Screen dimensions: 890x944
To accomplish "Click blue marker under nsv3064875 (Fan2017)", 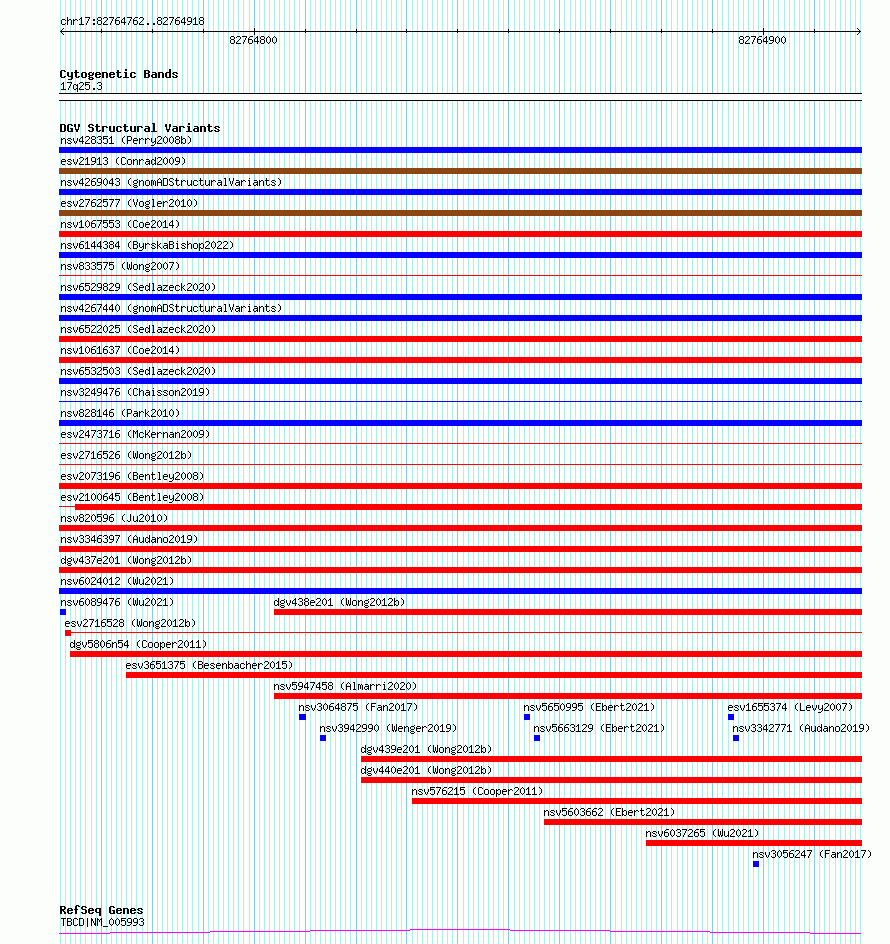I will tap(302, 717).
